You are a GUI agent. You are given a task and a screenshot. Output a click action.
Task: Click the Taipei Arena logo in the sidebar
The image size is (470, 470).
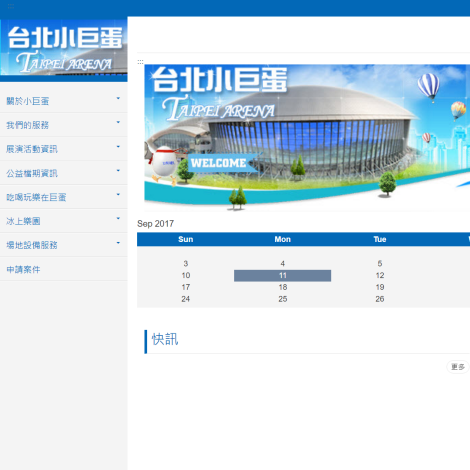64,47
